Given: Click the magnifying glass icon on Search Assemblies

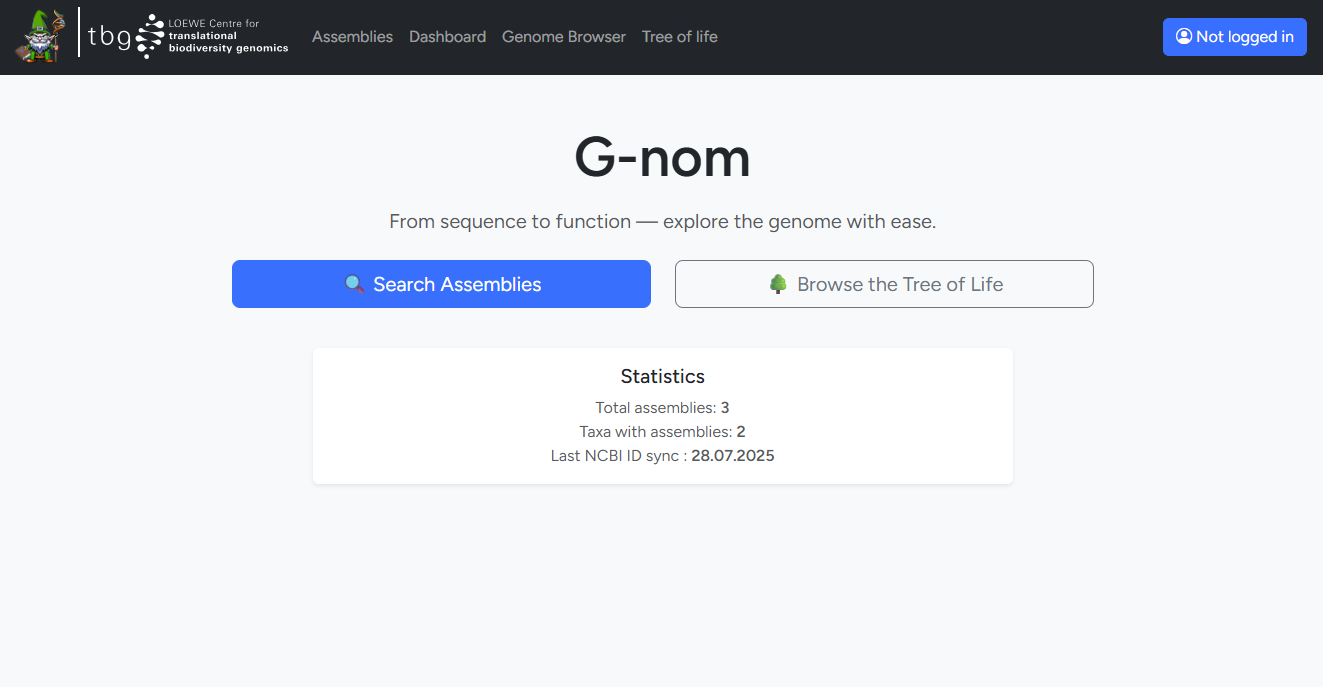Looking at the screenshot, I should click(x=355, y=284).
